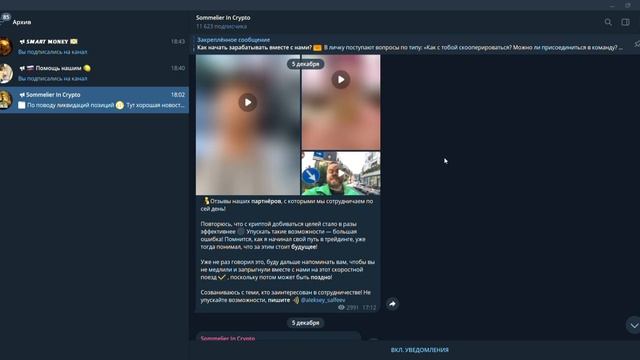This screenshot has width=640, height=360.
Task: Click the top 5 декабря date badge
Action: [x=305, y=64]
